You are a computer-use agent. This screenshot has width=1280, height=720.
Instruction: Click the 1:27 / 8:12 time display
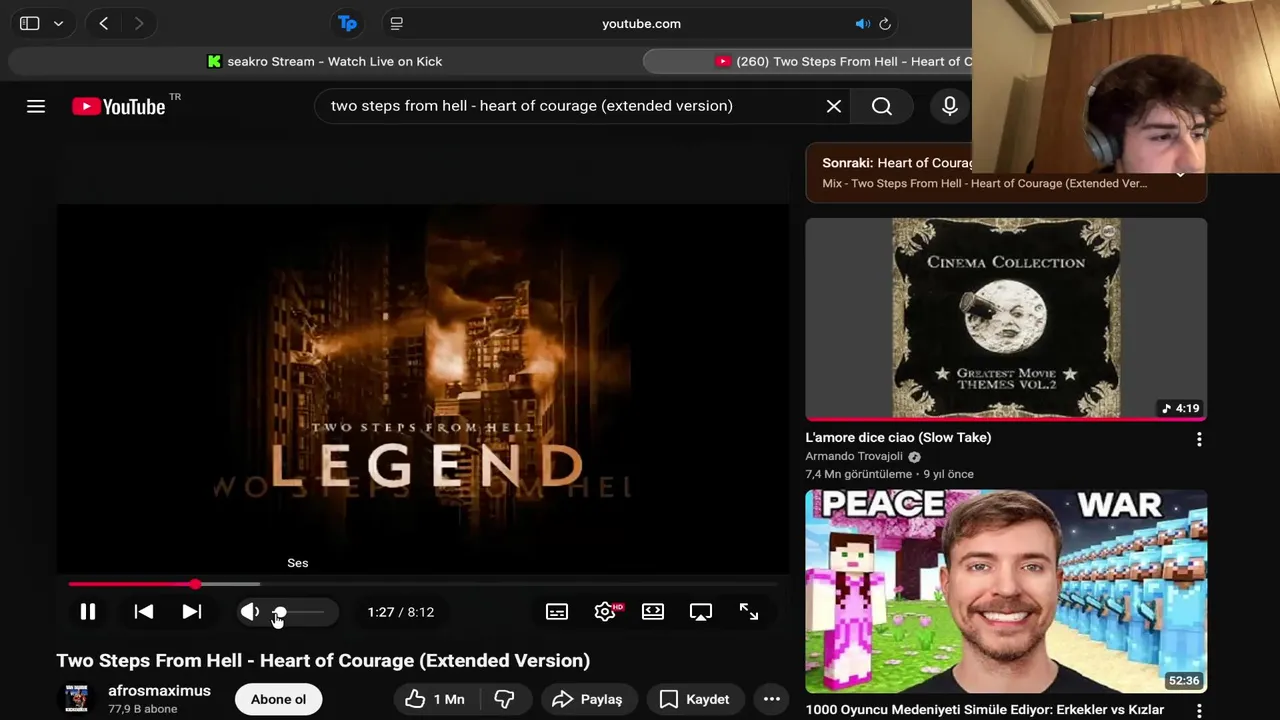tap(400, 612)
